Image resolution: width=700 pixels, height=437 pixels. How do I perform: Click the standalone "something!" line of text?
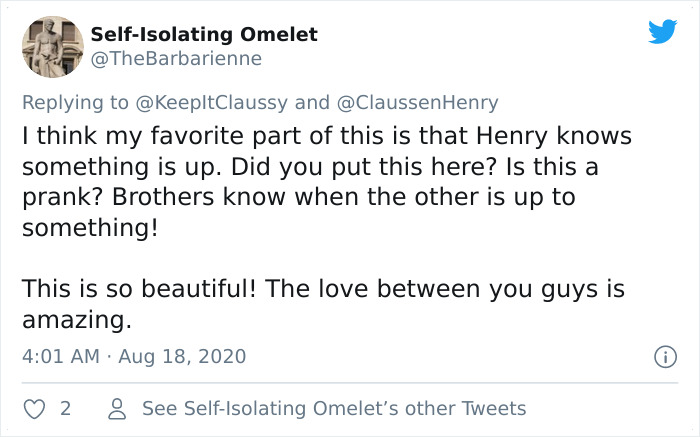point(89,228)
